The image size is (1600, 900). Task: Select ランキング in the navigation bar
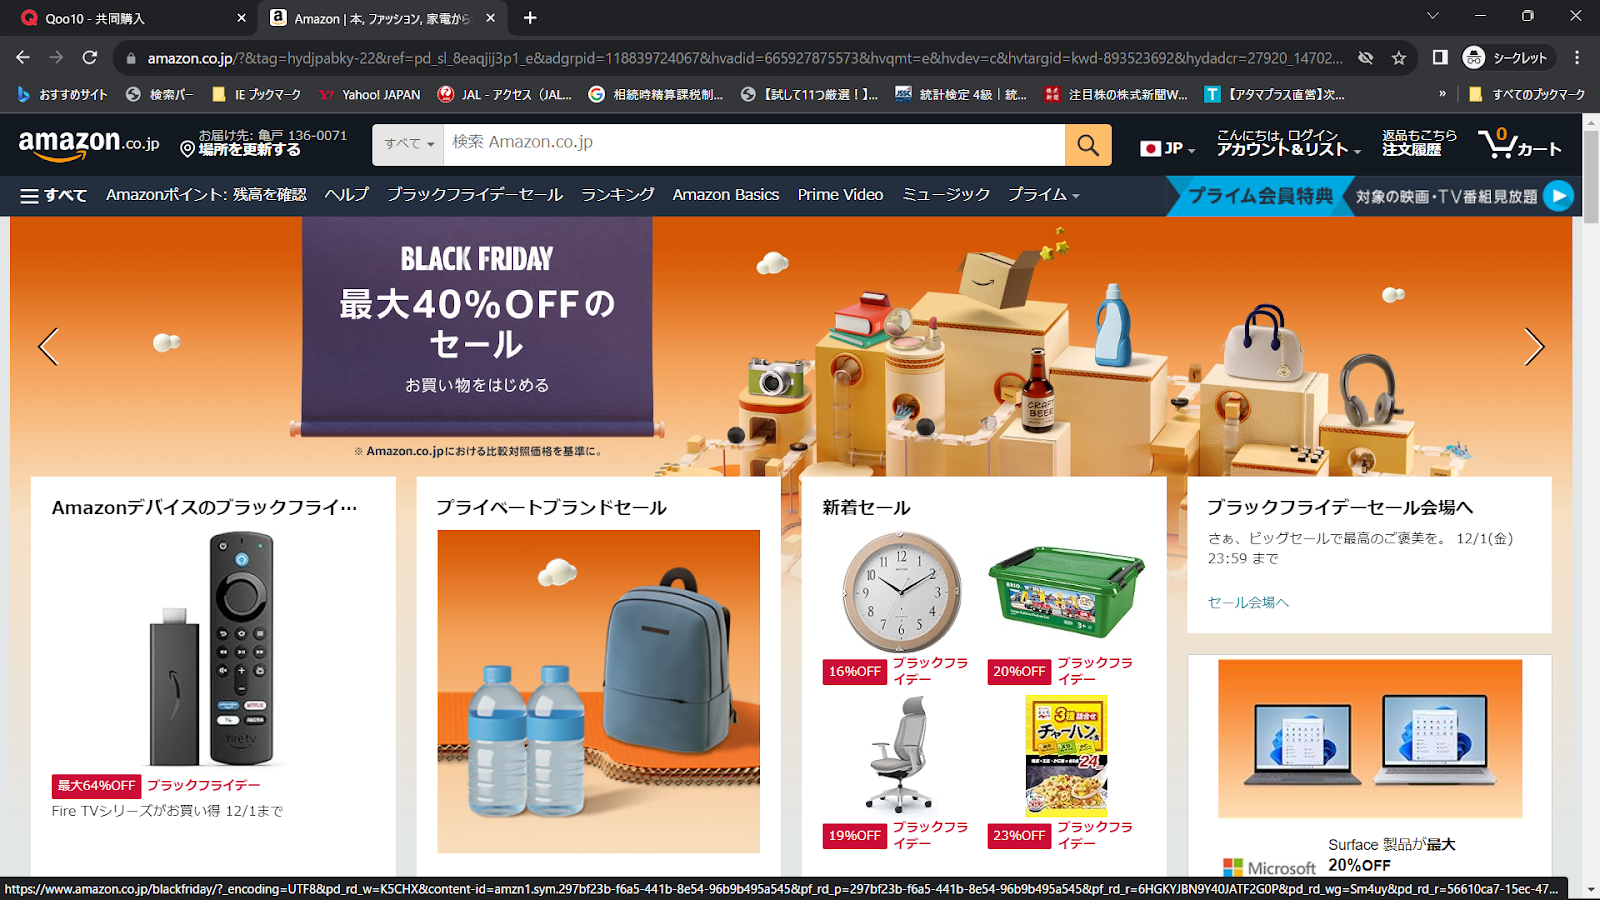tap(618, 195)
